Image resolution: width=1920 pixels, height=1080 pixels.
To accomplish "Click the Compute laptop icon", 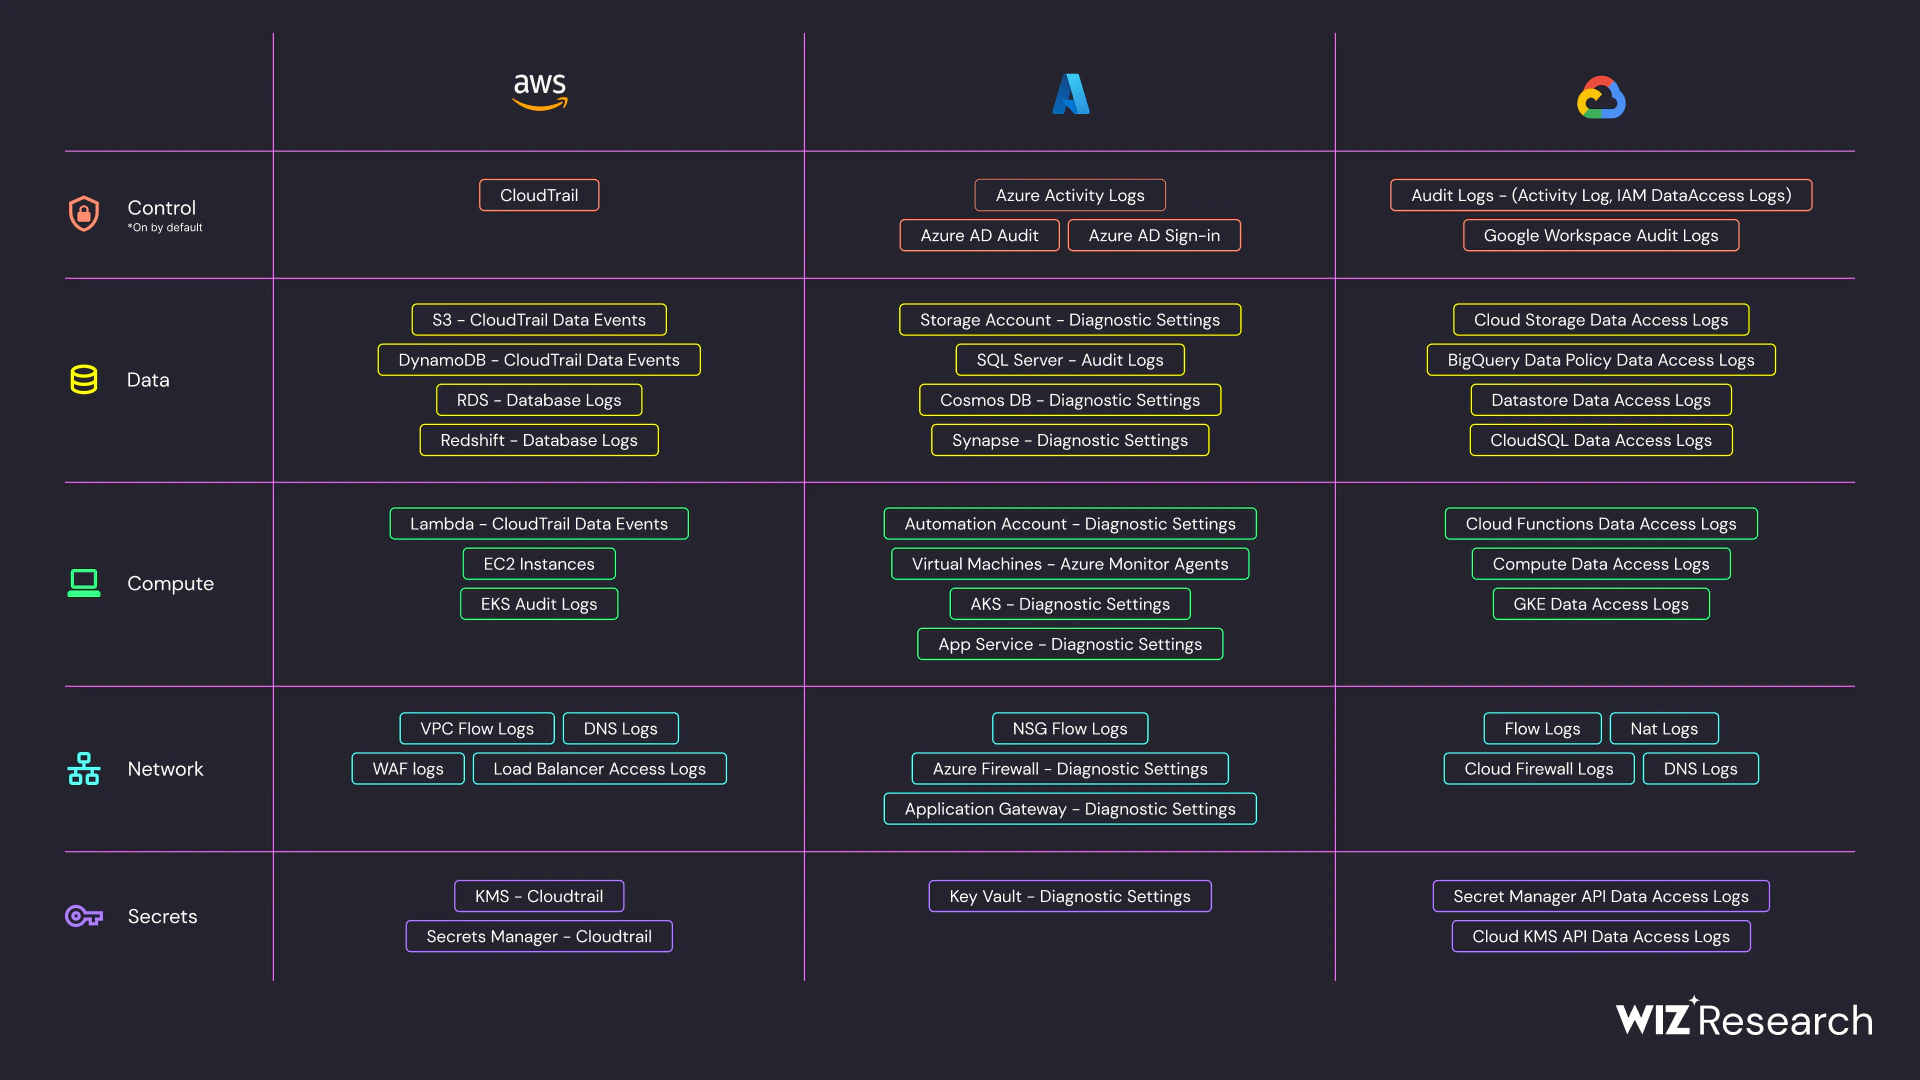I will pyautogui.click(x=84, y=583).
